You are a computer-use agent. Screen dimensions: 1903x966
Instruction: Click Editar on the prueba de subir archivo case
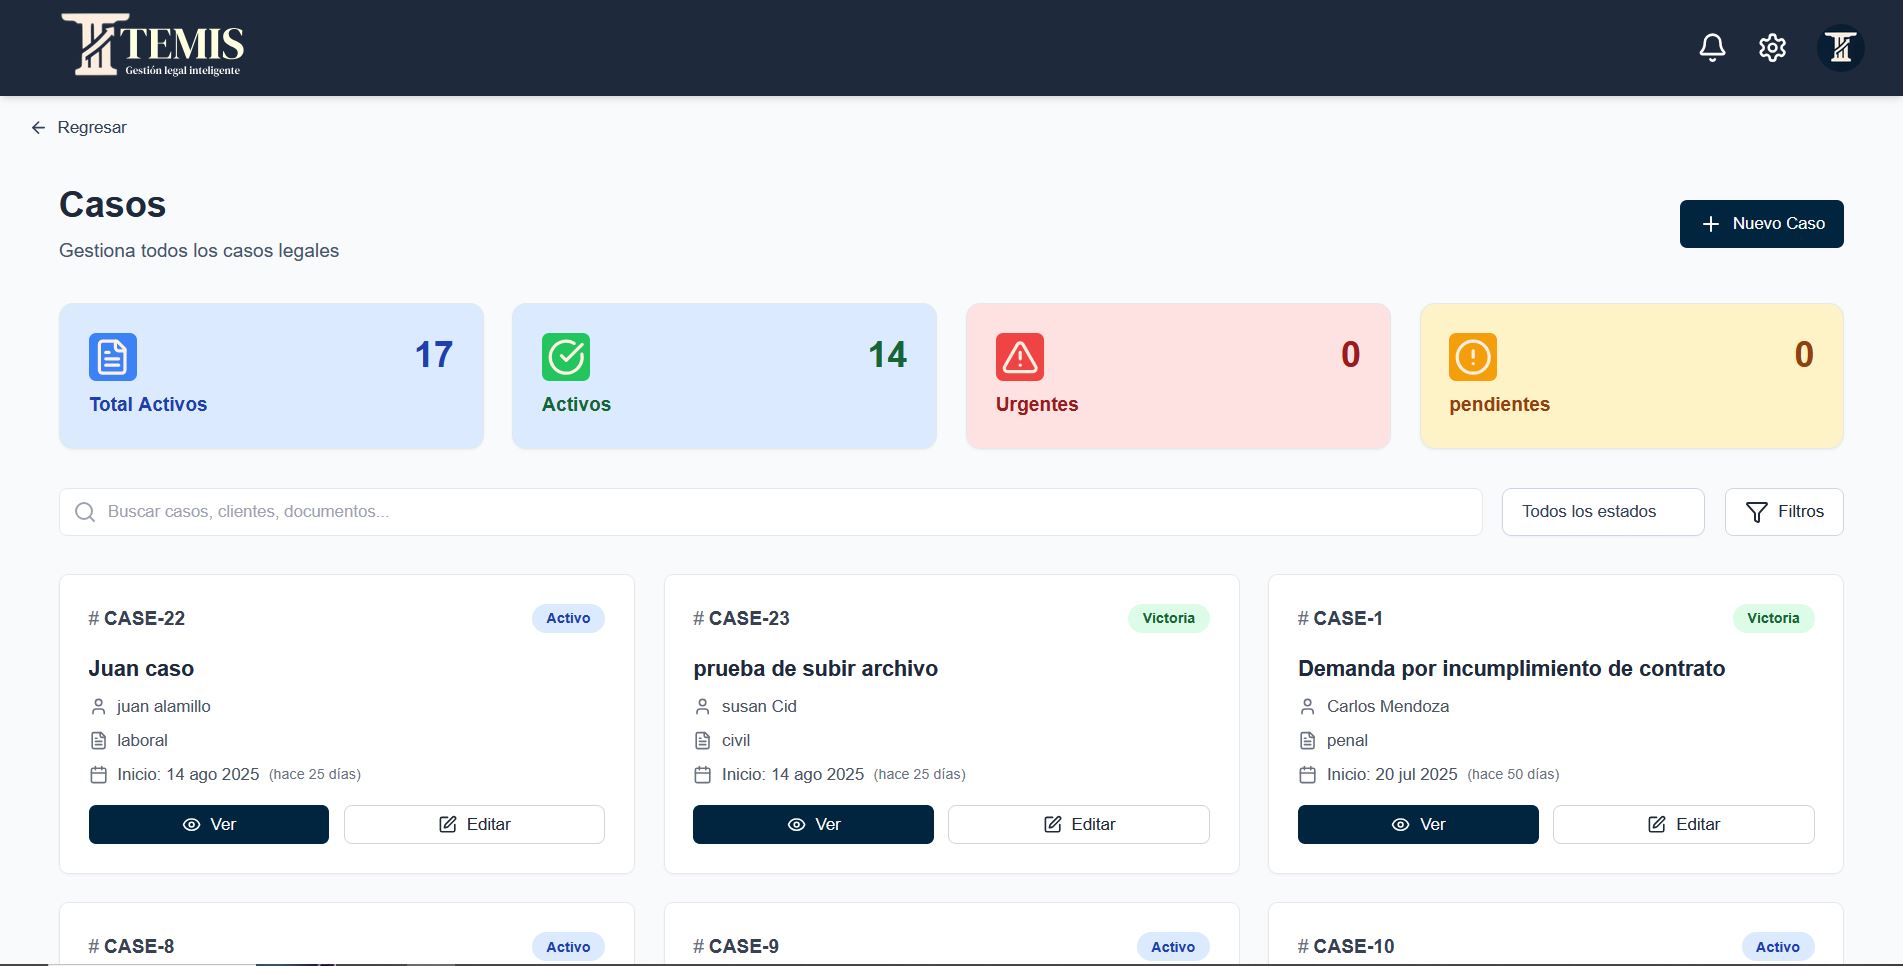click(1078, 824)
